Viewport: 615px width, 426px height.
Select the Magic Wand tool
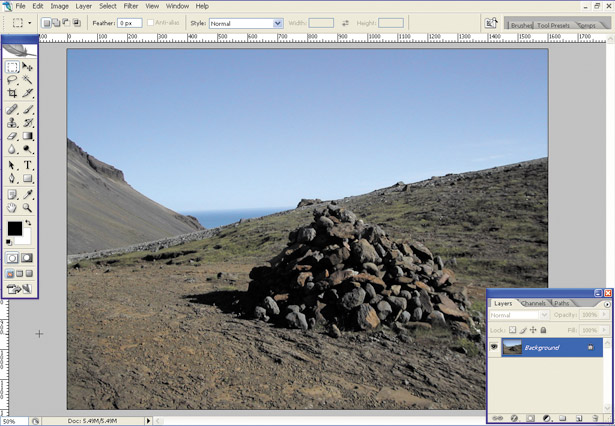coord(27,80)
